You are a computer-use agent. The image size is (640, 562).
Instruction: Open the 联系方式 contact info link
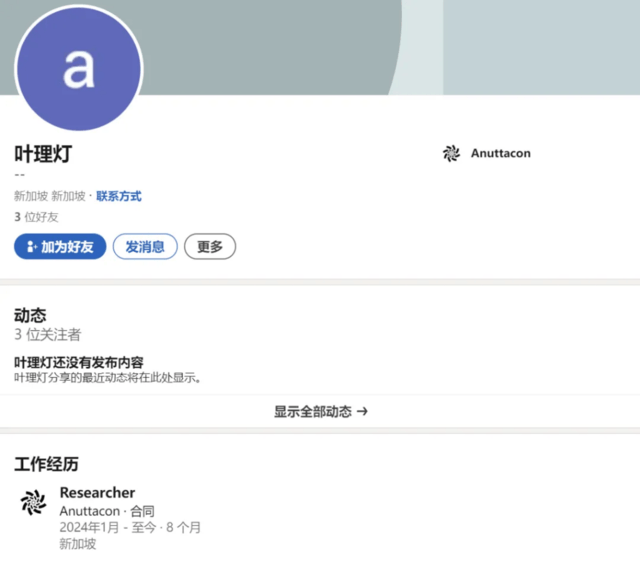coord(119,196)
